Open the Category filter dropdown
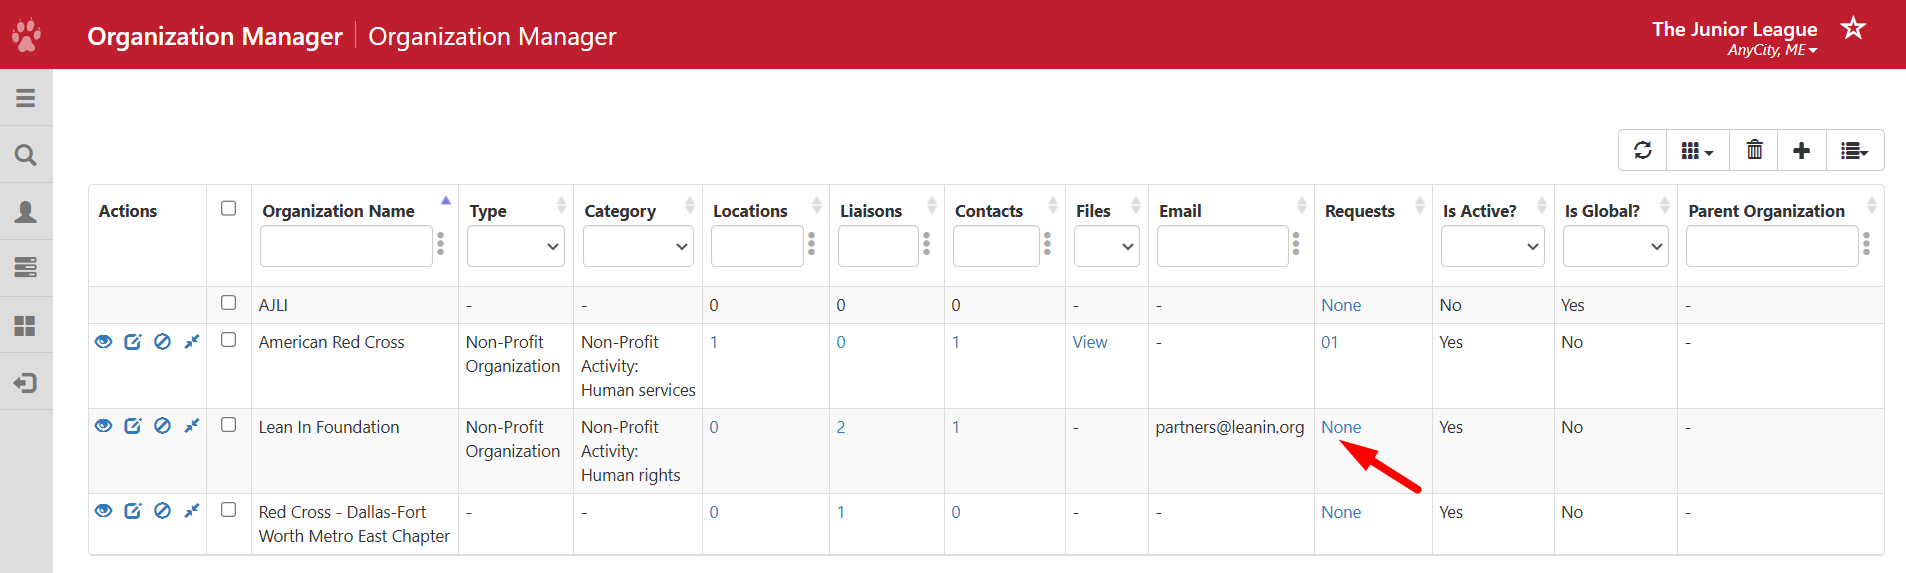Screen dimensions: 1906x573 point(638,246)
